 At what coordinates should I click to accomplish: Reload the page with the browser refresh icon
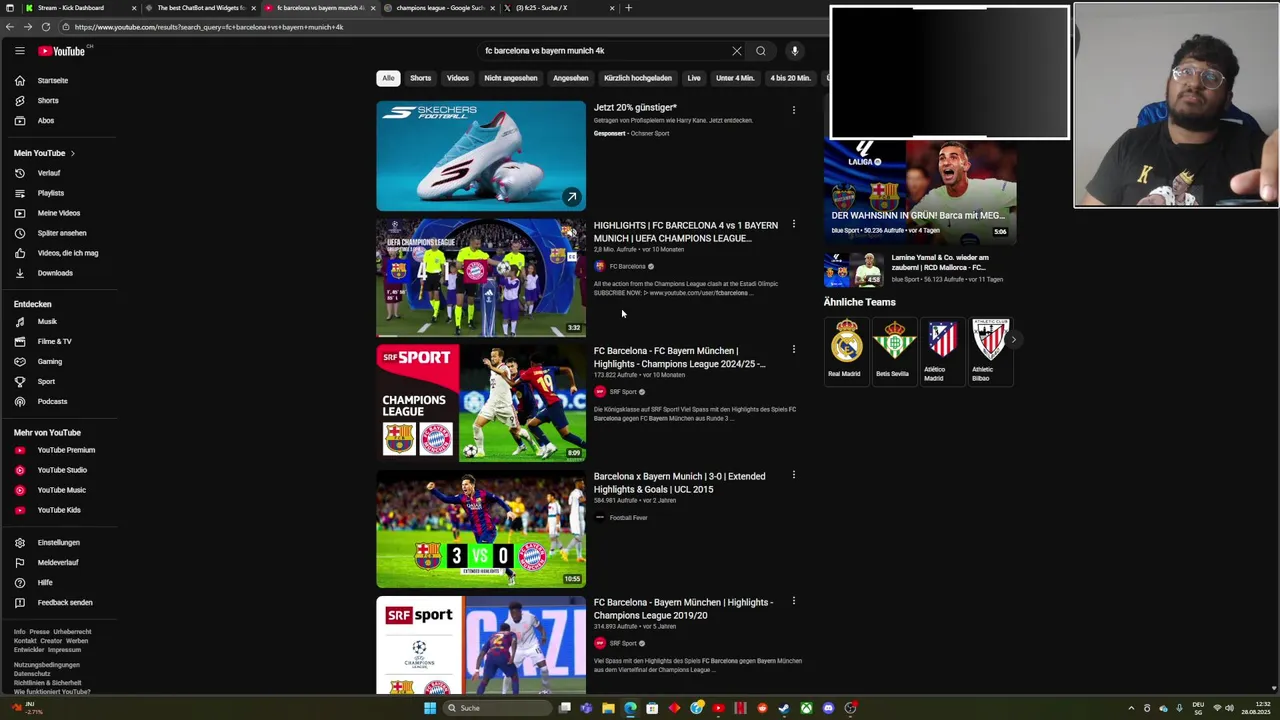[46, 27]
